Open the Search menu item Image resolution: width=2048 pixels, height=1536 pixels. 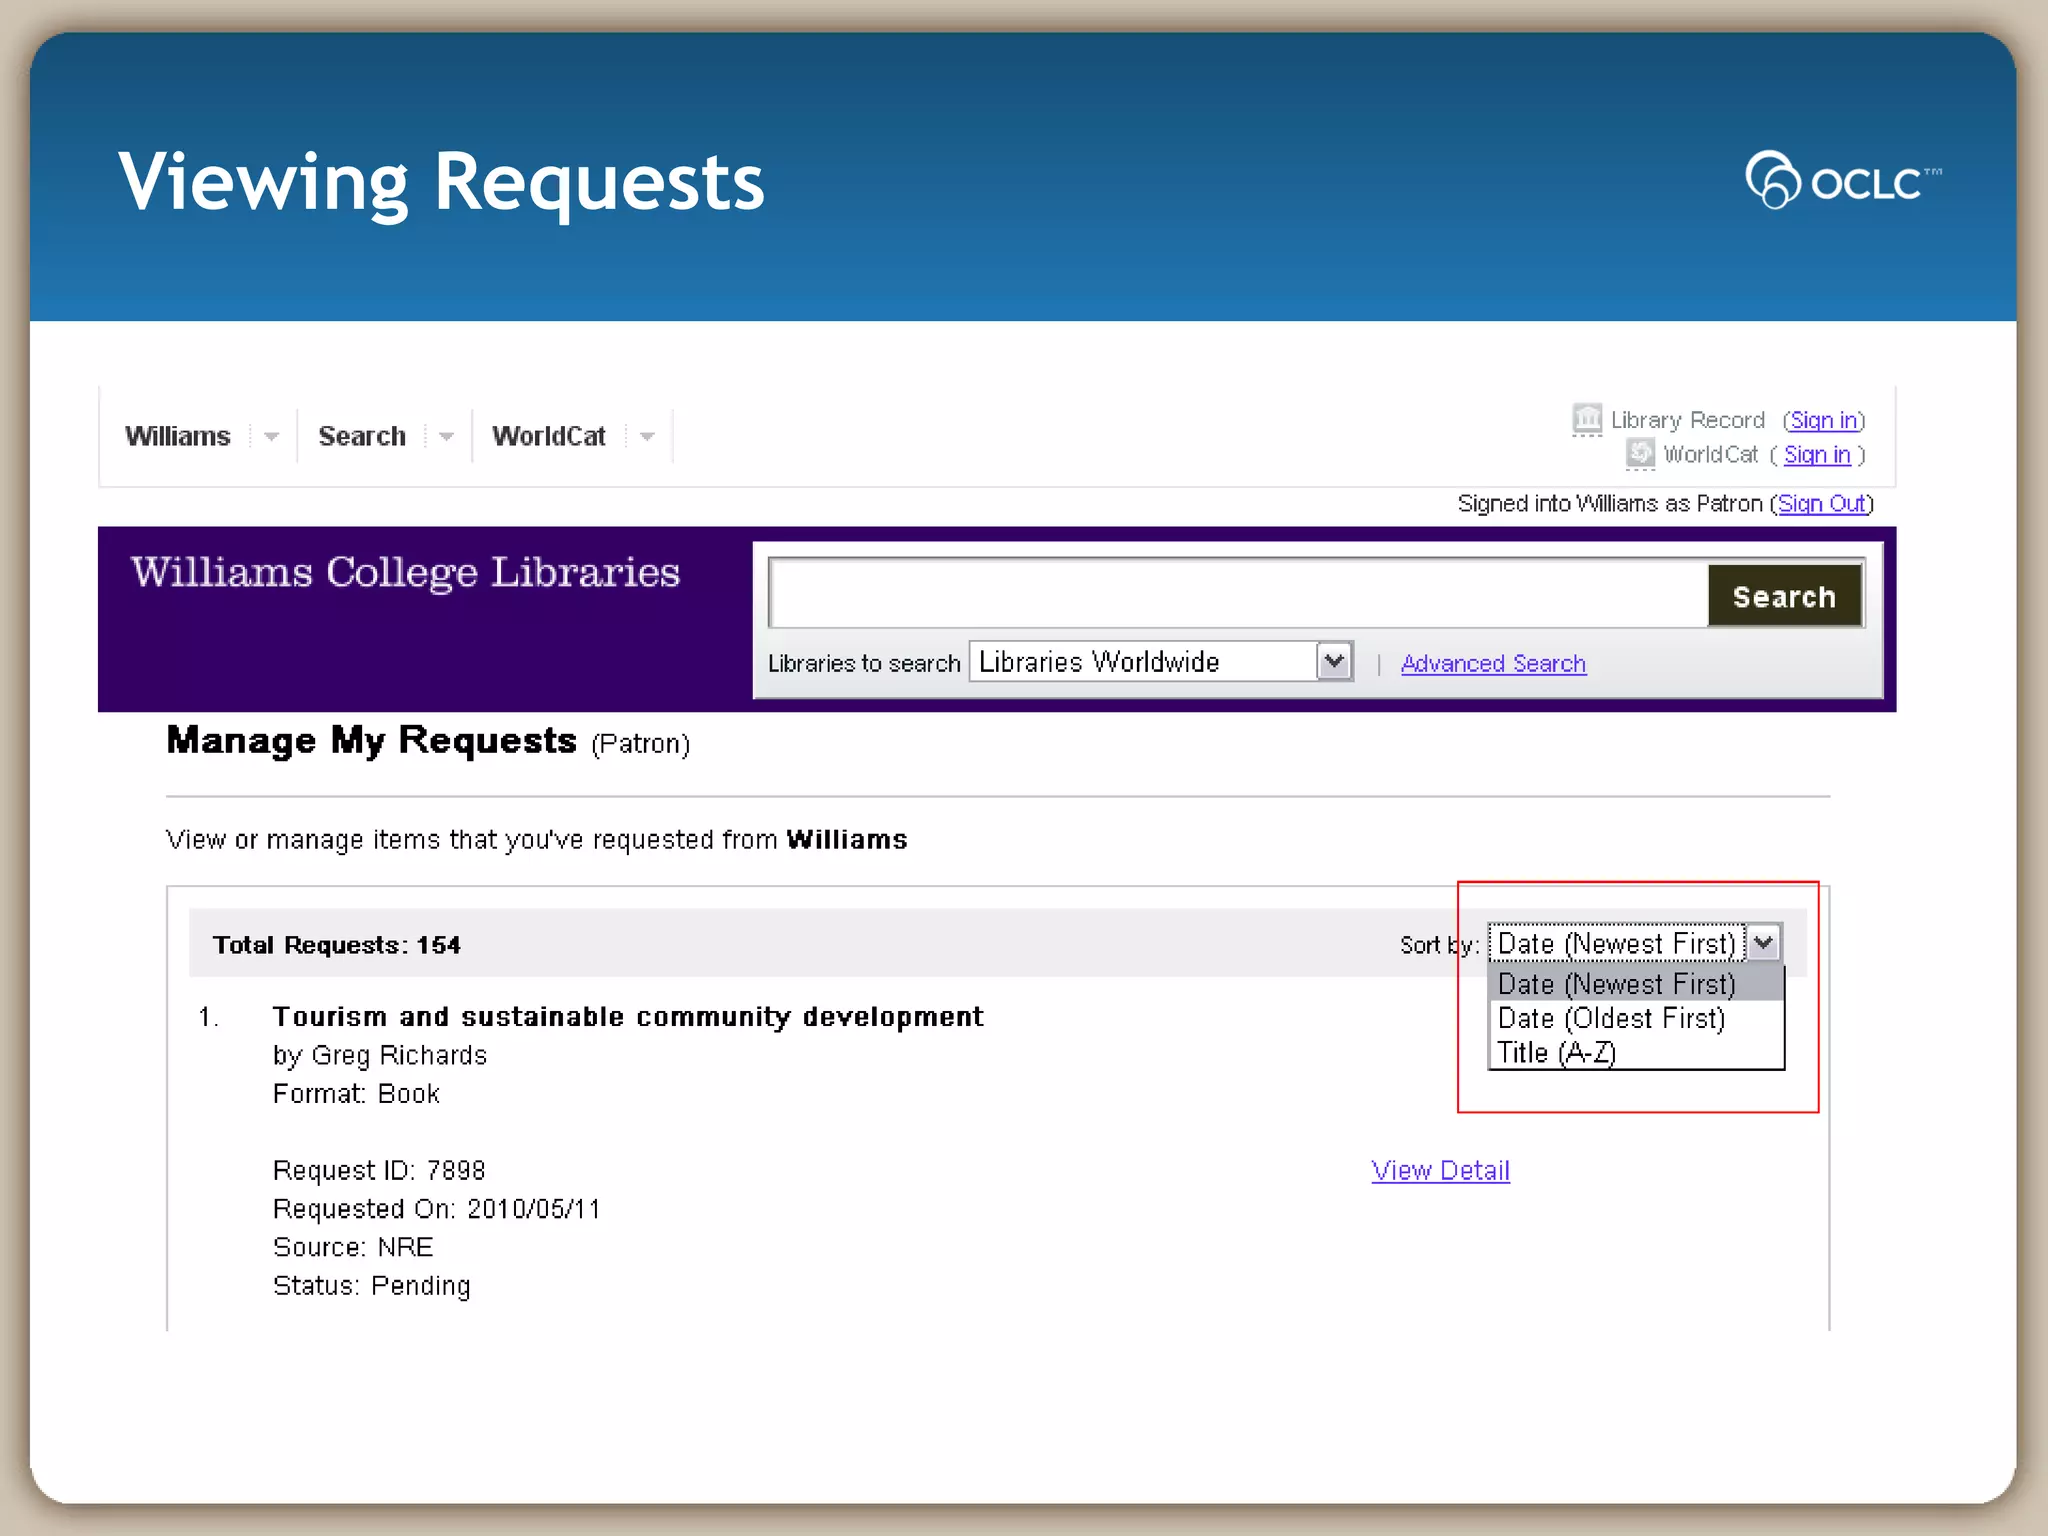pos(362,436)
